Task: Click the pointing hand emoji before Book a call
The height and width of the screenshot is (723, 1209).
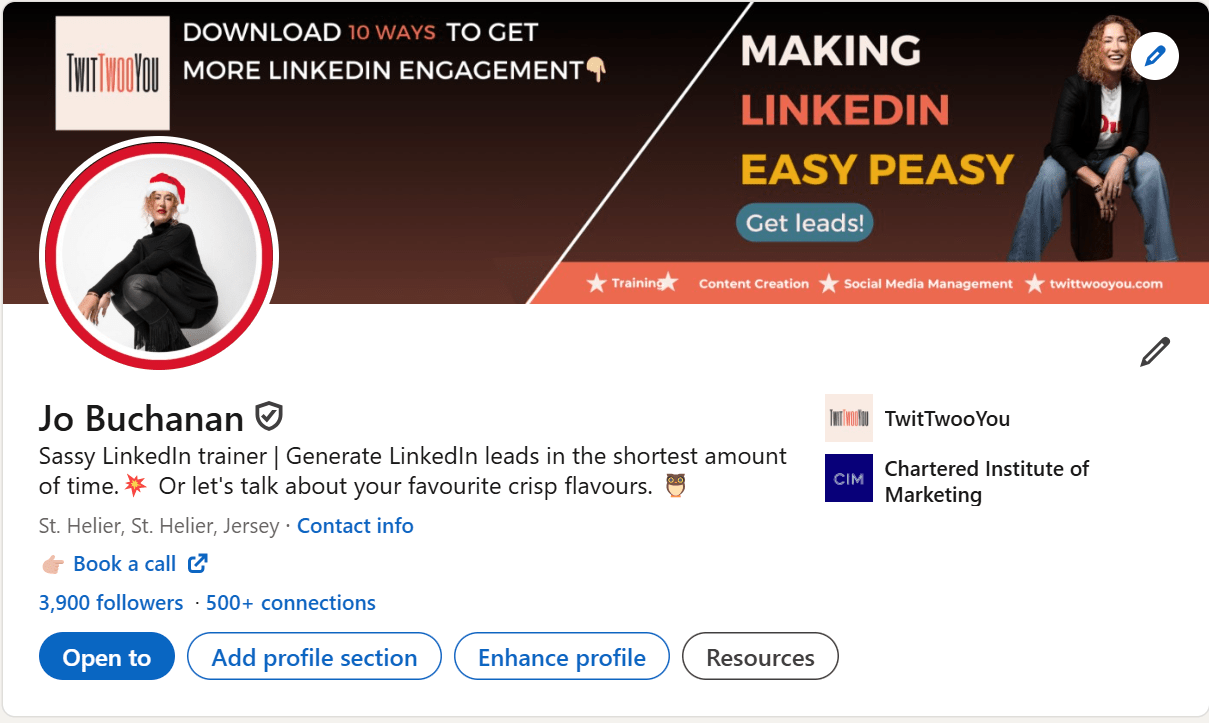Action: [53, 564]
